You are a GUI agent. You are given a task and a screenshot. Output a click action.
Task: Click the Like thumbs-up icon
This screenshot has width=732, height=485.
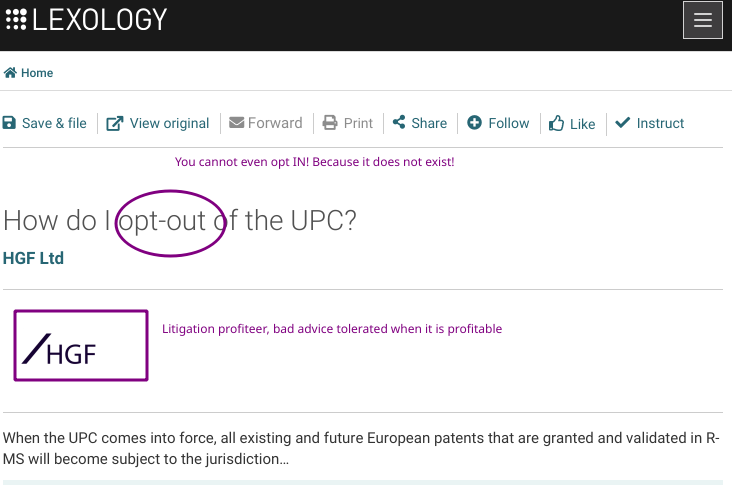coord(556,123)
